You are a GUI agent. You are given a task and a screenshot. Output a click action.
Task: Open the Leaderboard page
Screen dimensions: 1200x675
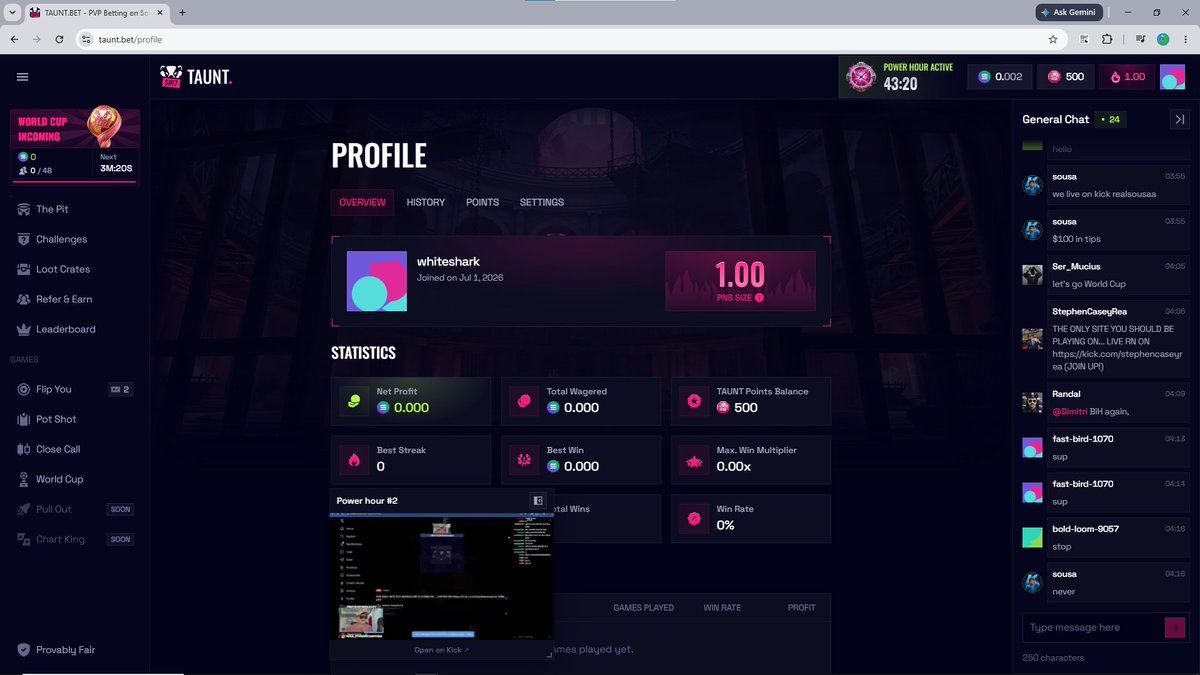(x=66, y=329)
